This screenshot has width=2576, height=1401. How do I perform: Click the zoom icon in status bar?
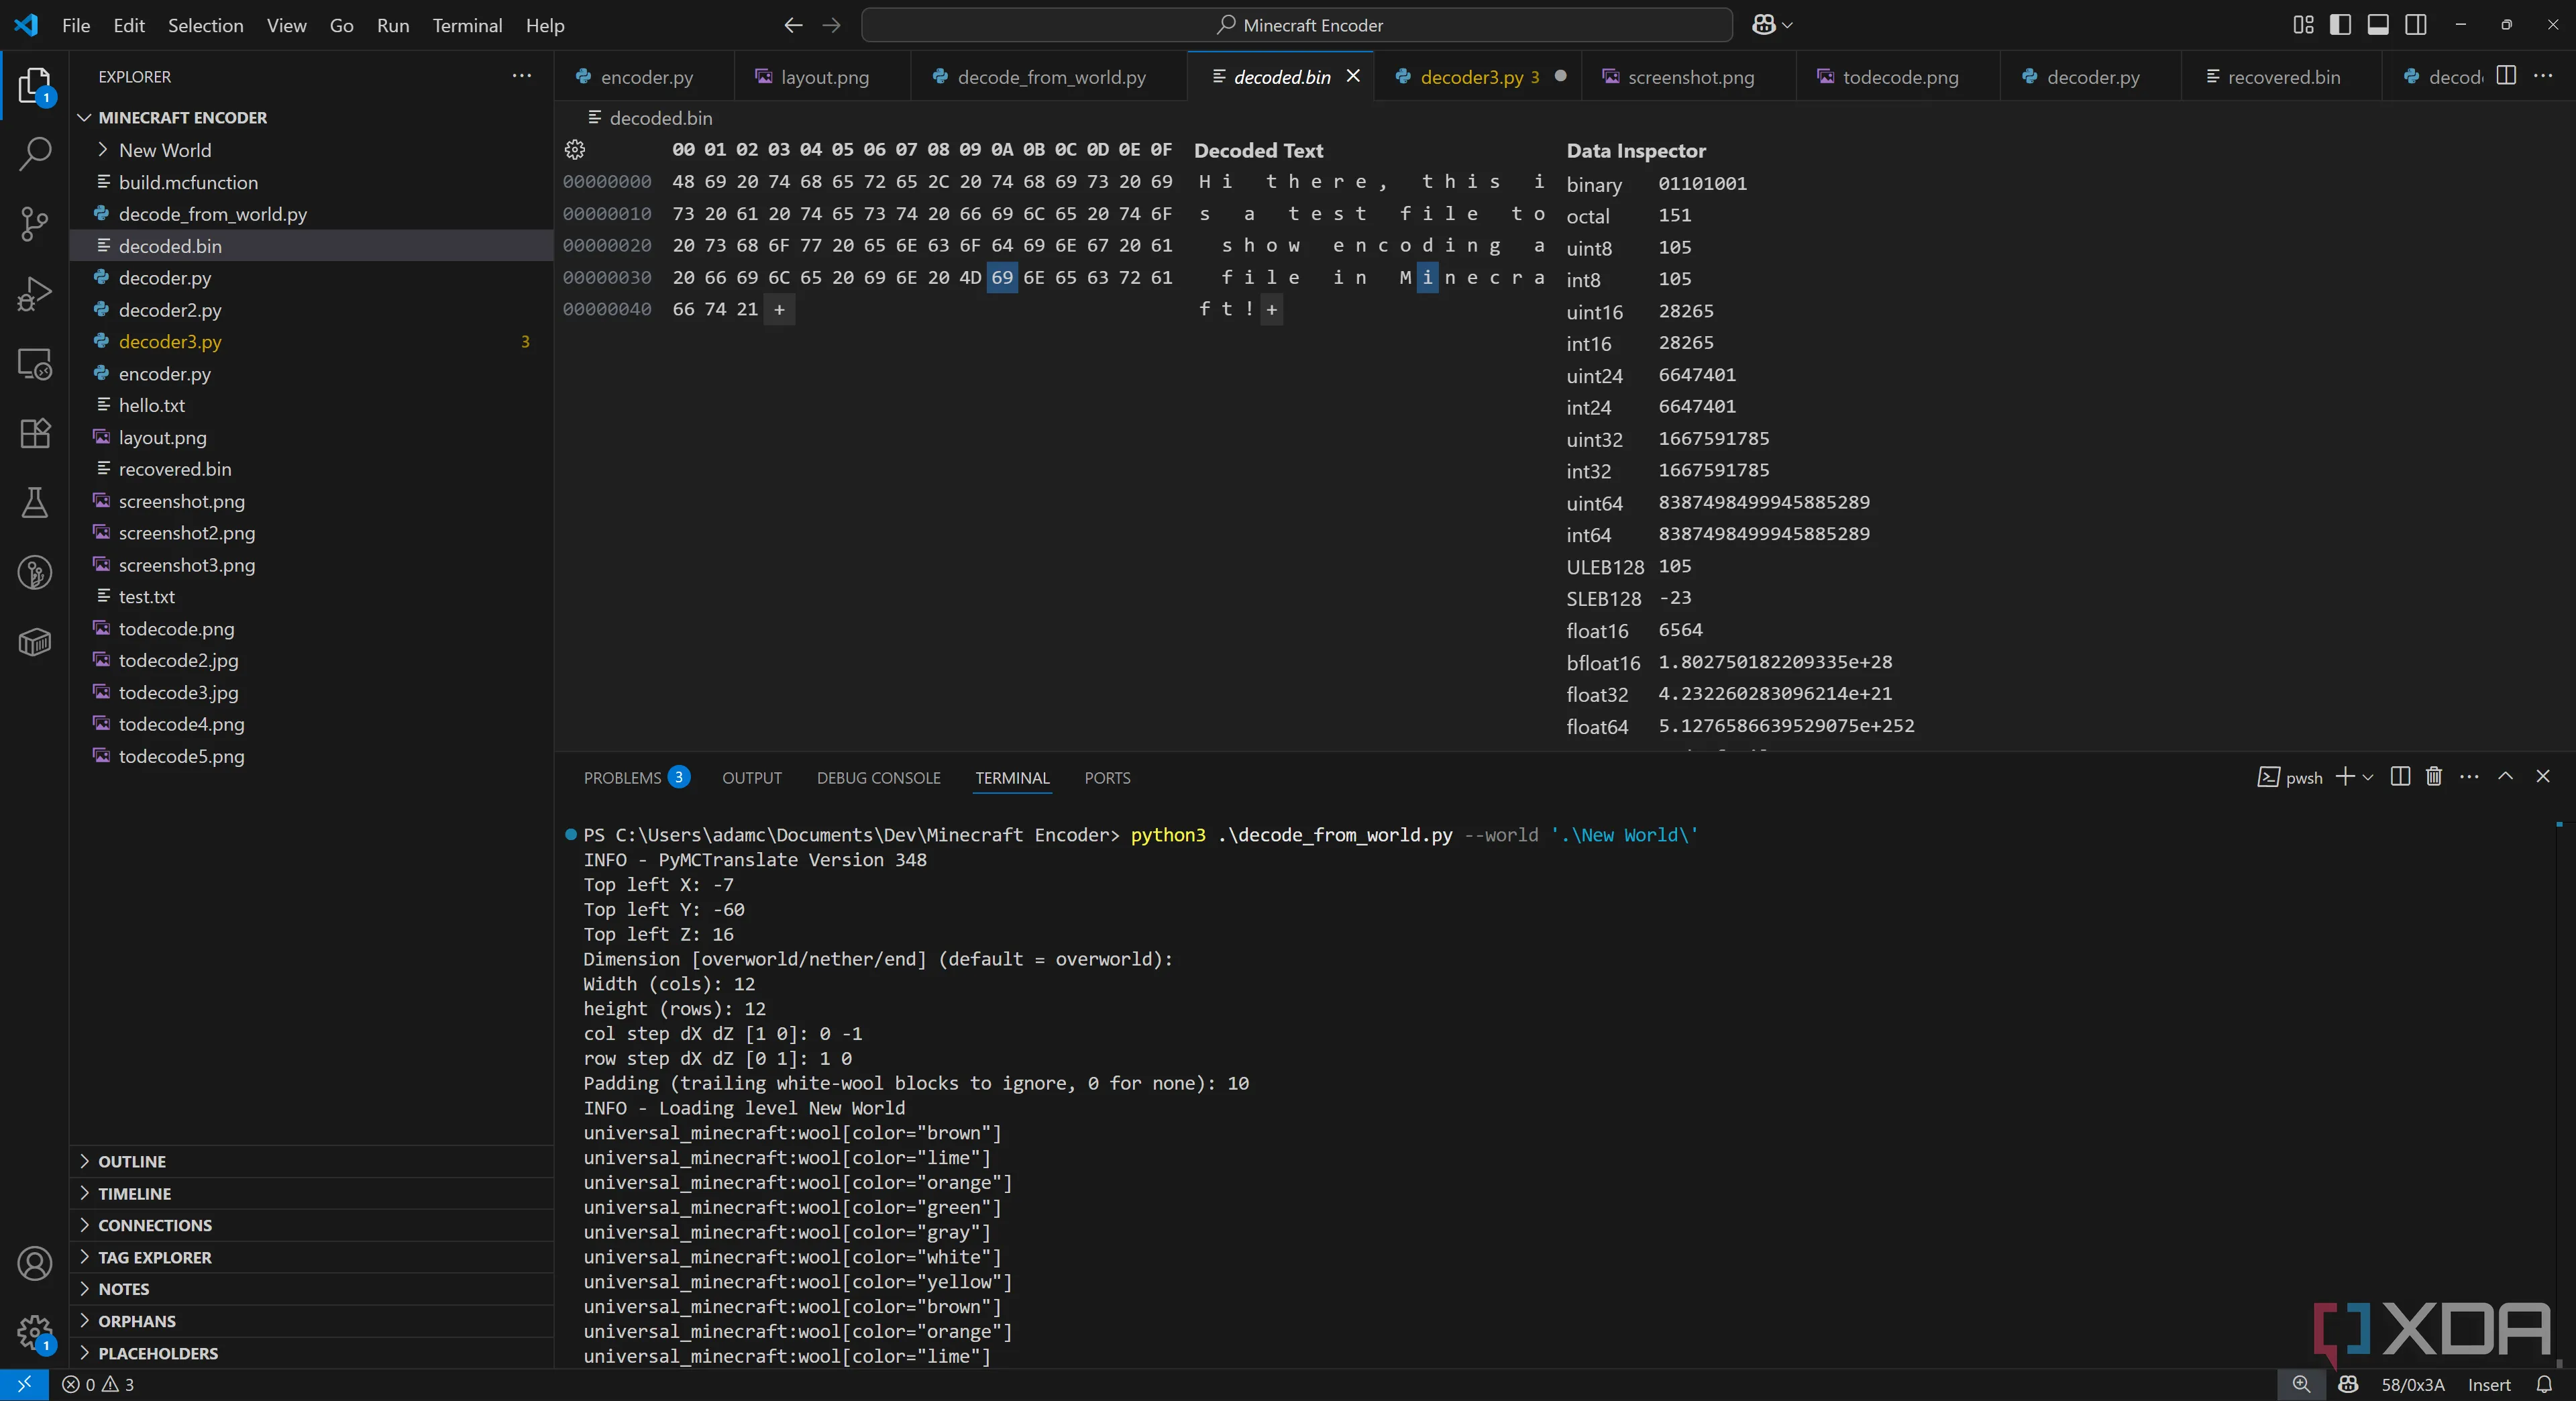(2301, 1384)
